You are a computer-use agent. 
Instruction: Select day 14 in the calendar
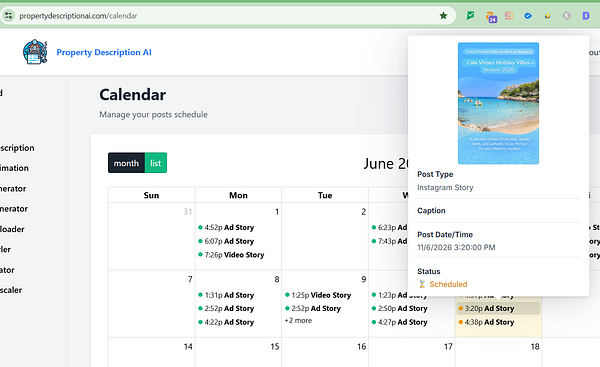point(188,347)
